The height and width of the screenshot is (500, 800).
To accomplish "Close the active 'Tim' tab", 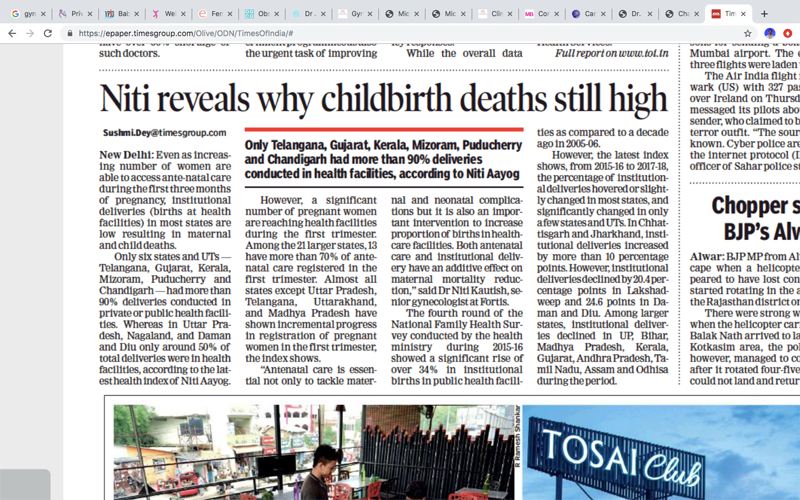I will click(x=747, y=14).
